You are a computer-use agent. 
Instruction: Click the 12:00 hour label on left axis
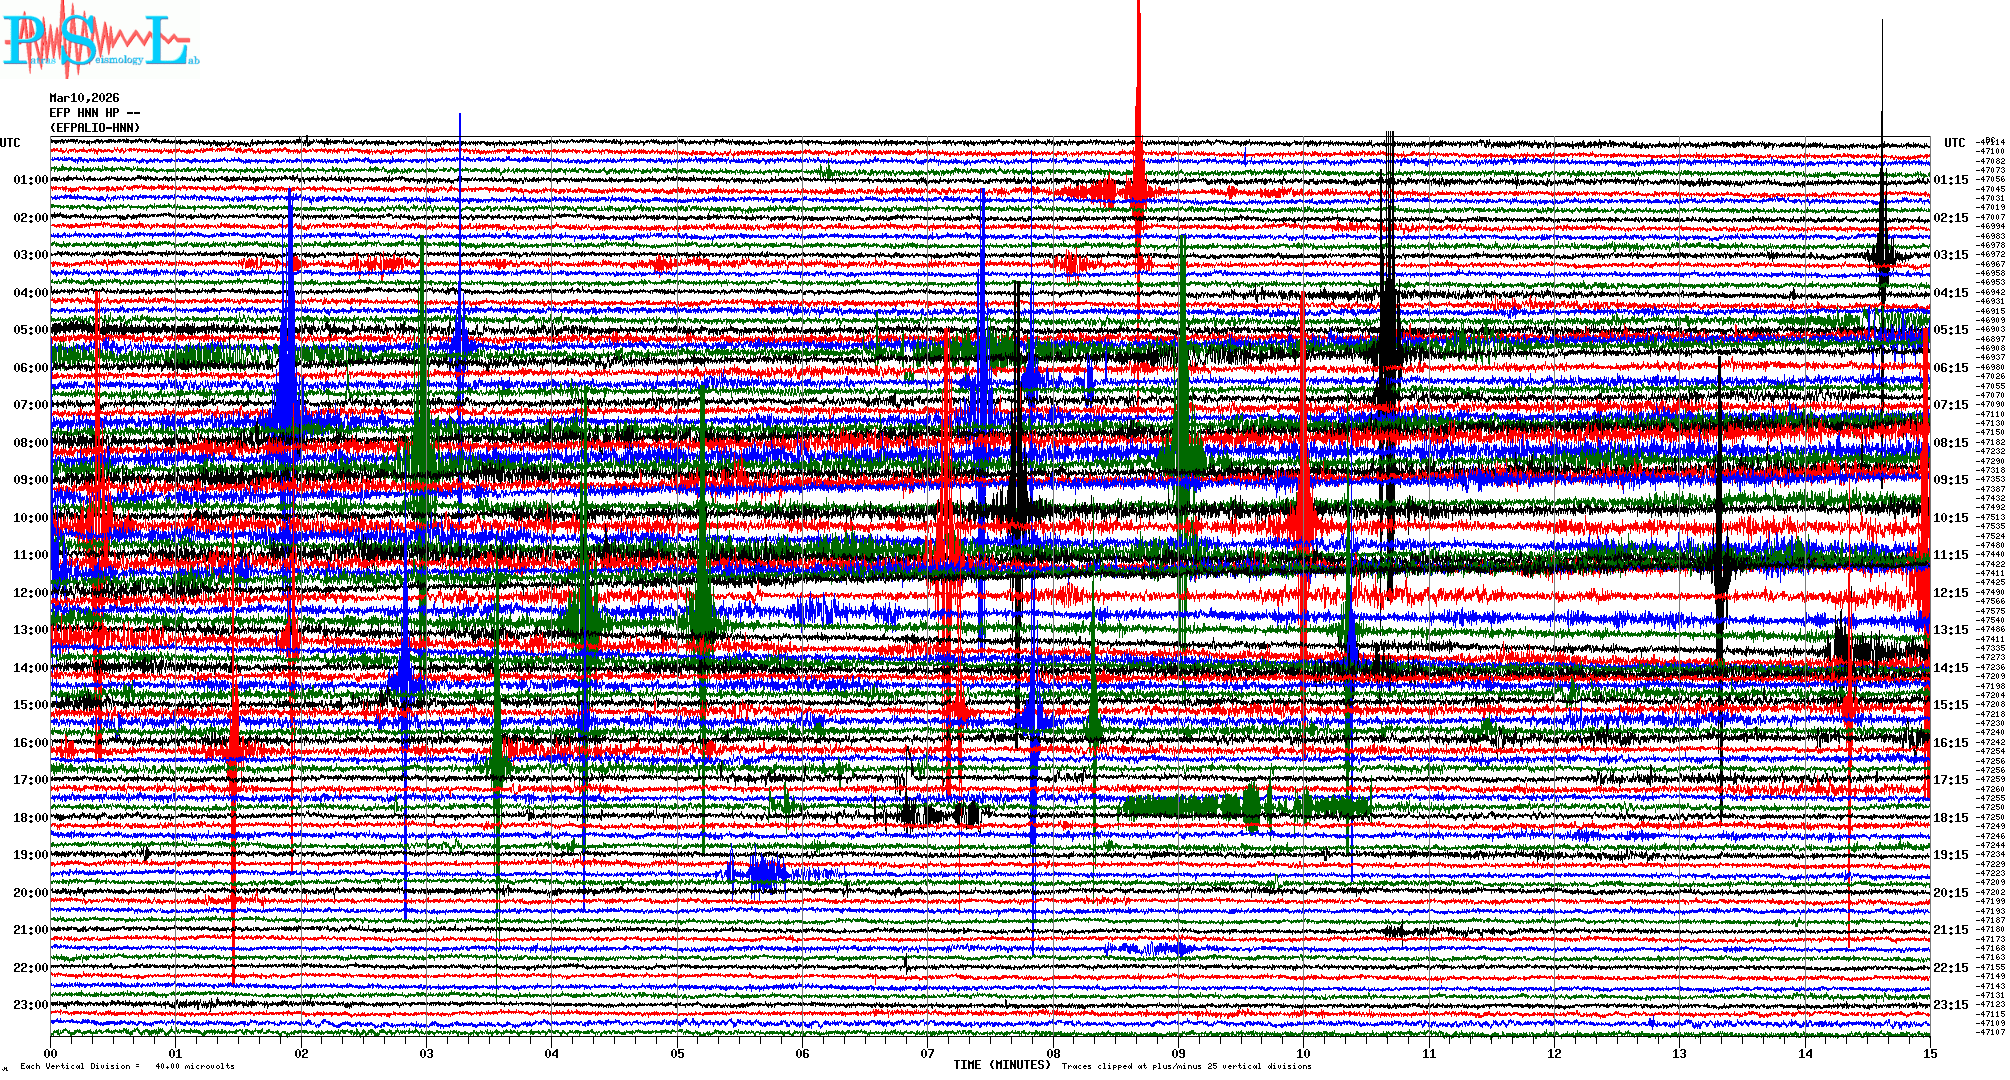coord(30,593)
